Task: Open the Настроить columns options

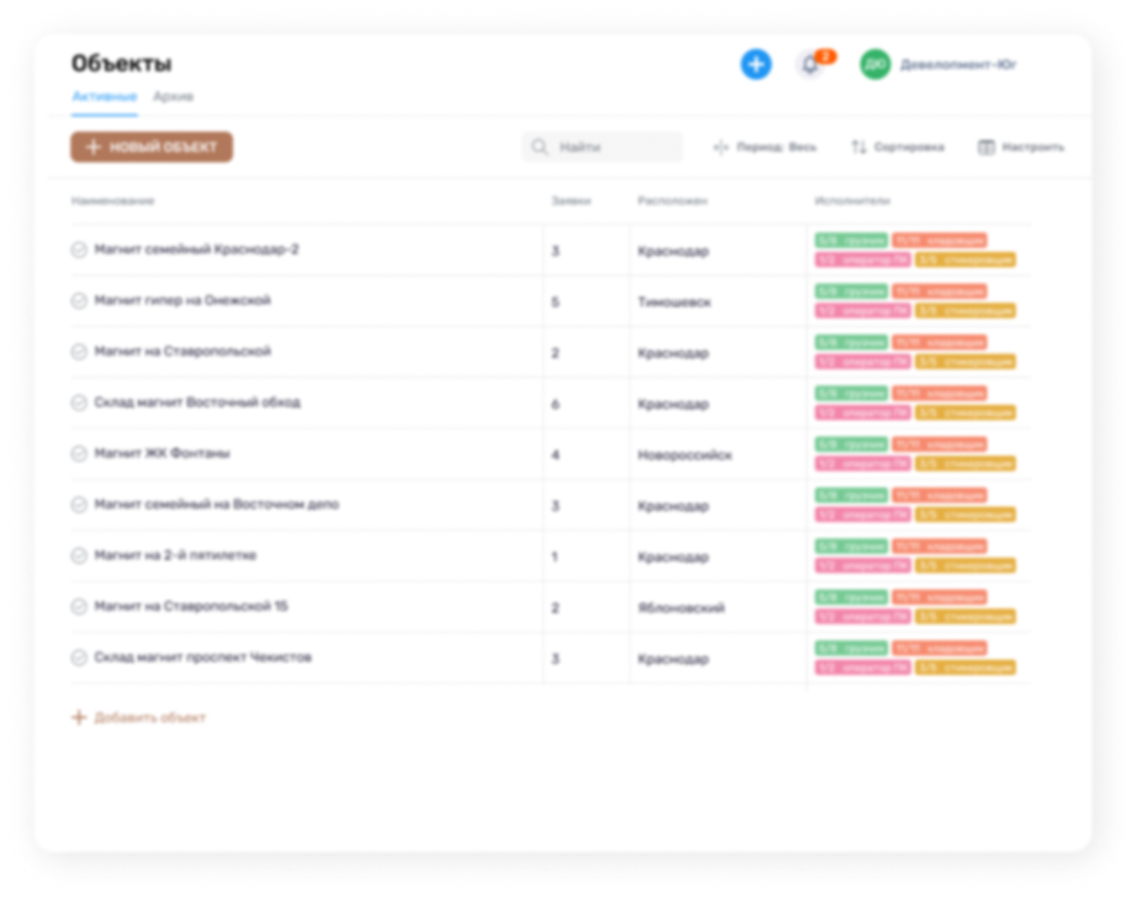Action: tap(1021, 147)
